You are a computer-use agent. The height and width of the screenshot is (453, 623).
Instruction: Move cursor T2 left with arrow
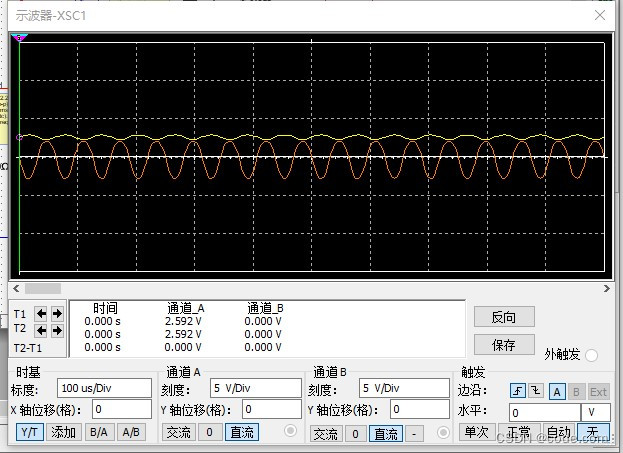point(41,330)
